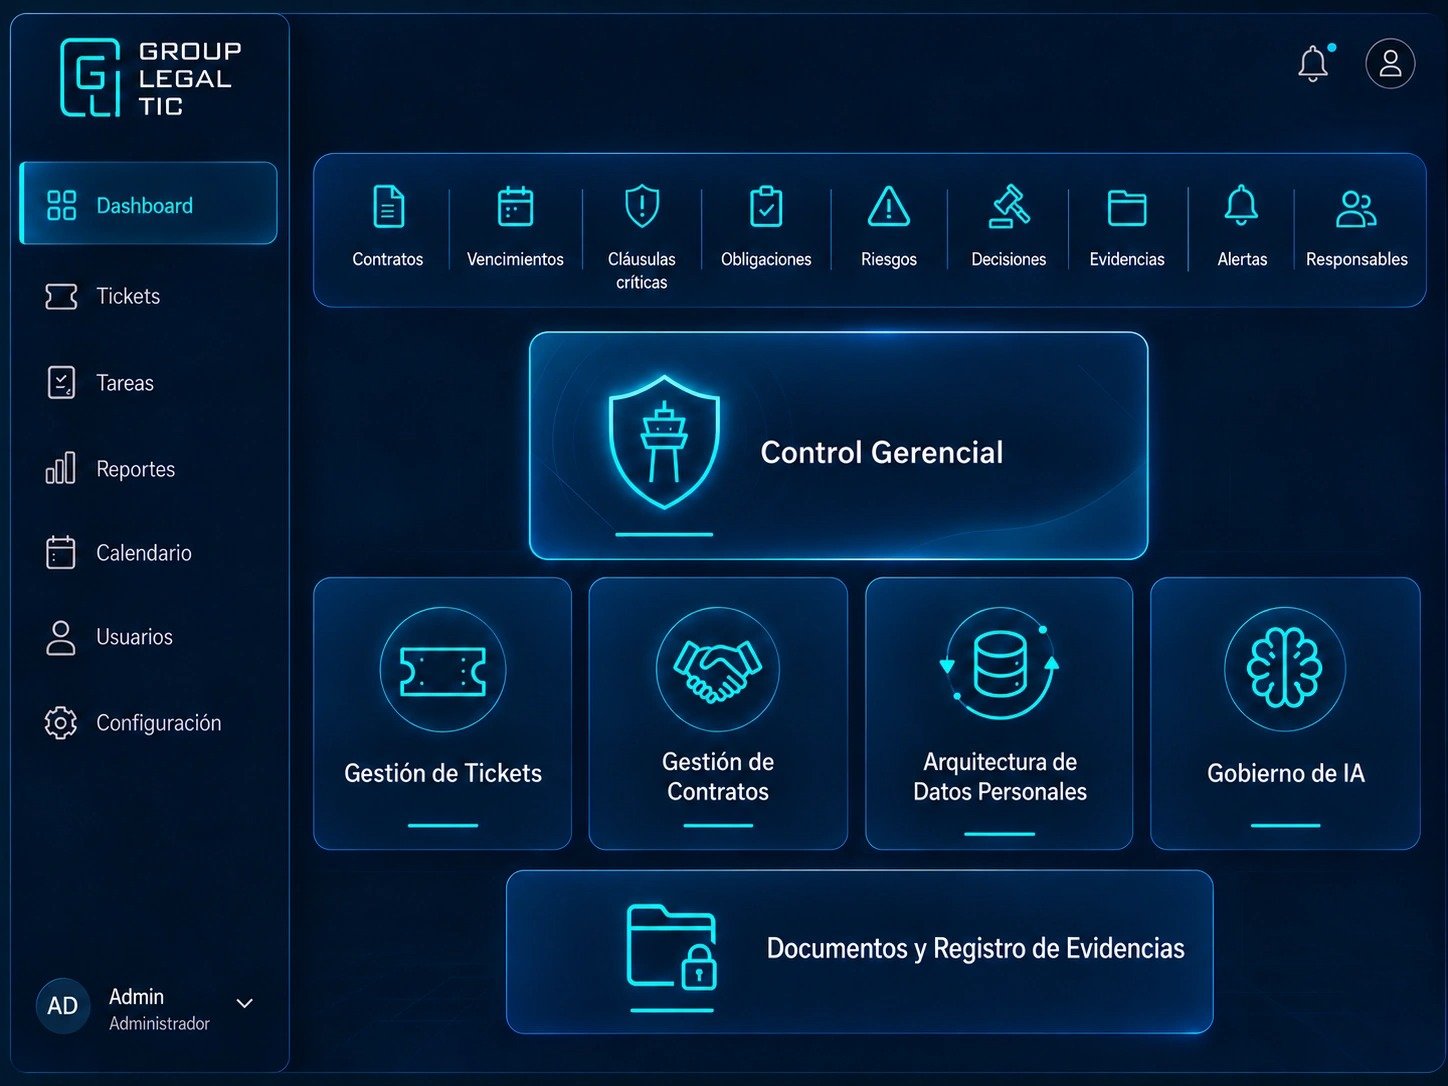The image size is (1448, 1086).
Task: Open the Cláusulas críticas shield icon
Action: pos(642,207)
